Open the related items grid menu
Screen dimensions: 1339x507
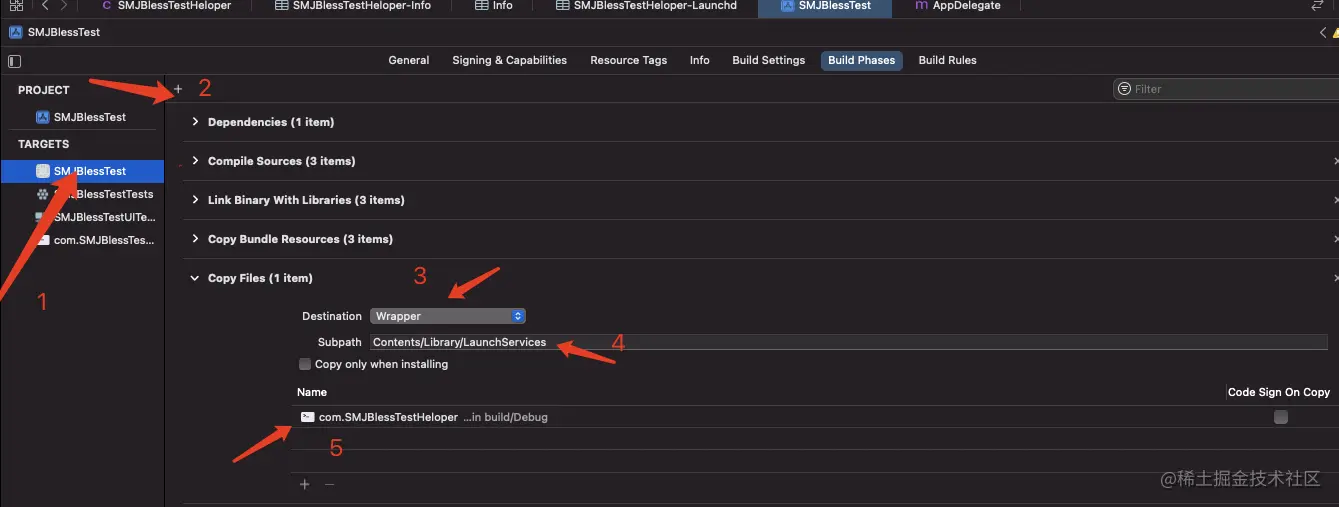[15, 5]
